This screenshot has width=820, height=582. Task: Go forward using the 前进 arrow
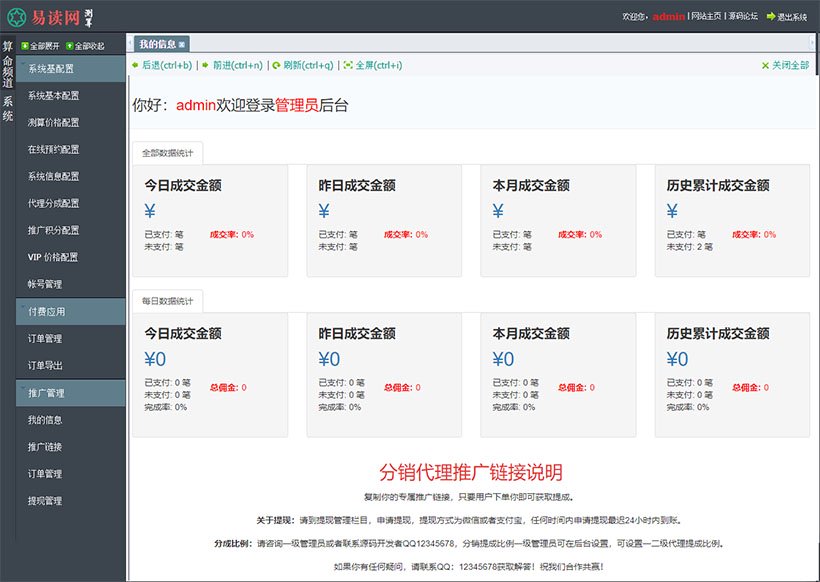point(206,65)
